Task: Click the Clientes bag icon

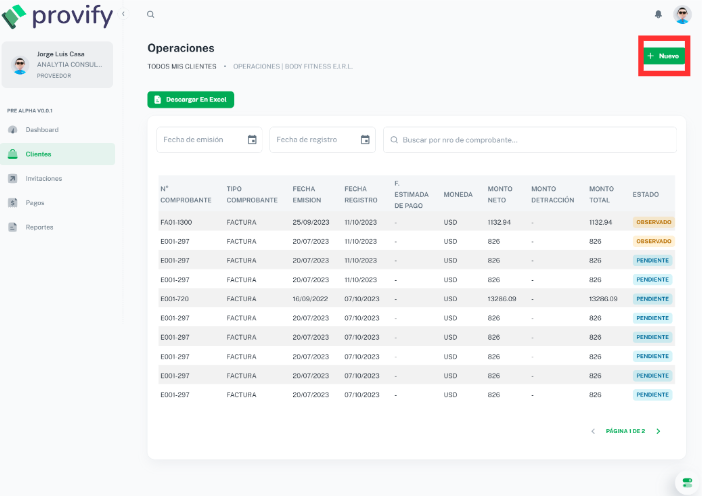Action: 13,154
